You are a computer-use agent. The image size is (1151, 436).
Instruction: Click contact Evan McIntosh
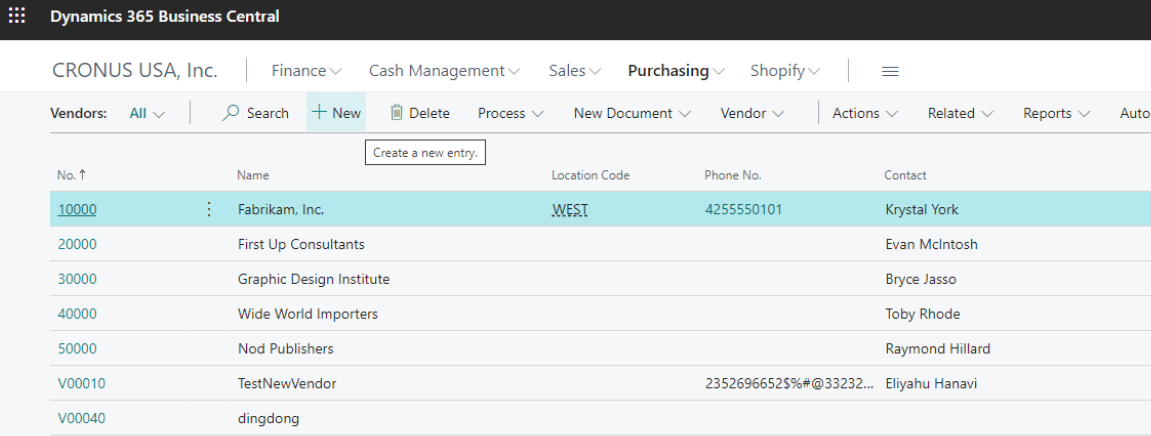pos(932,244)
